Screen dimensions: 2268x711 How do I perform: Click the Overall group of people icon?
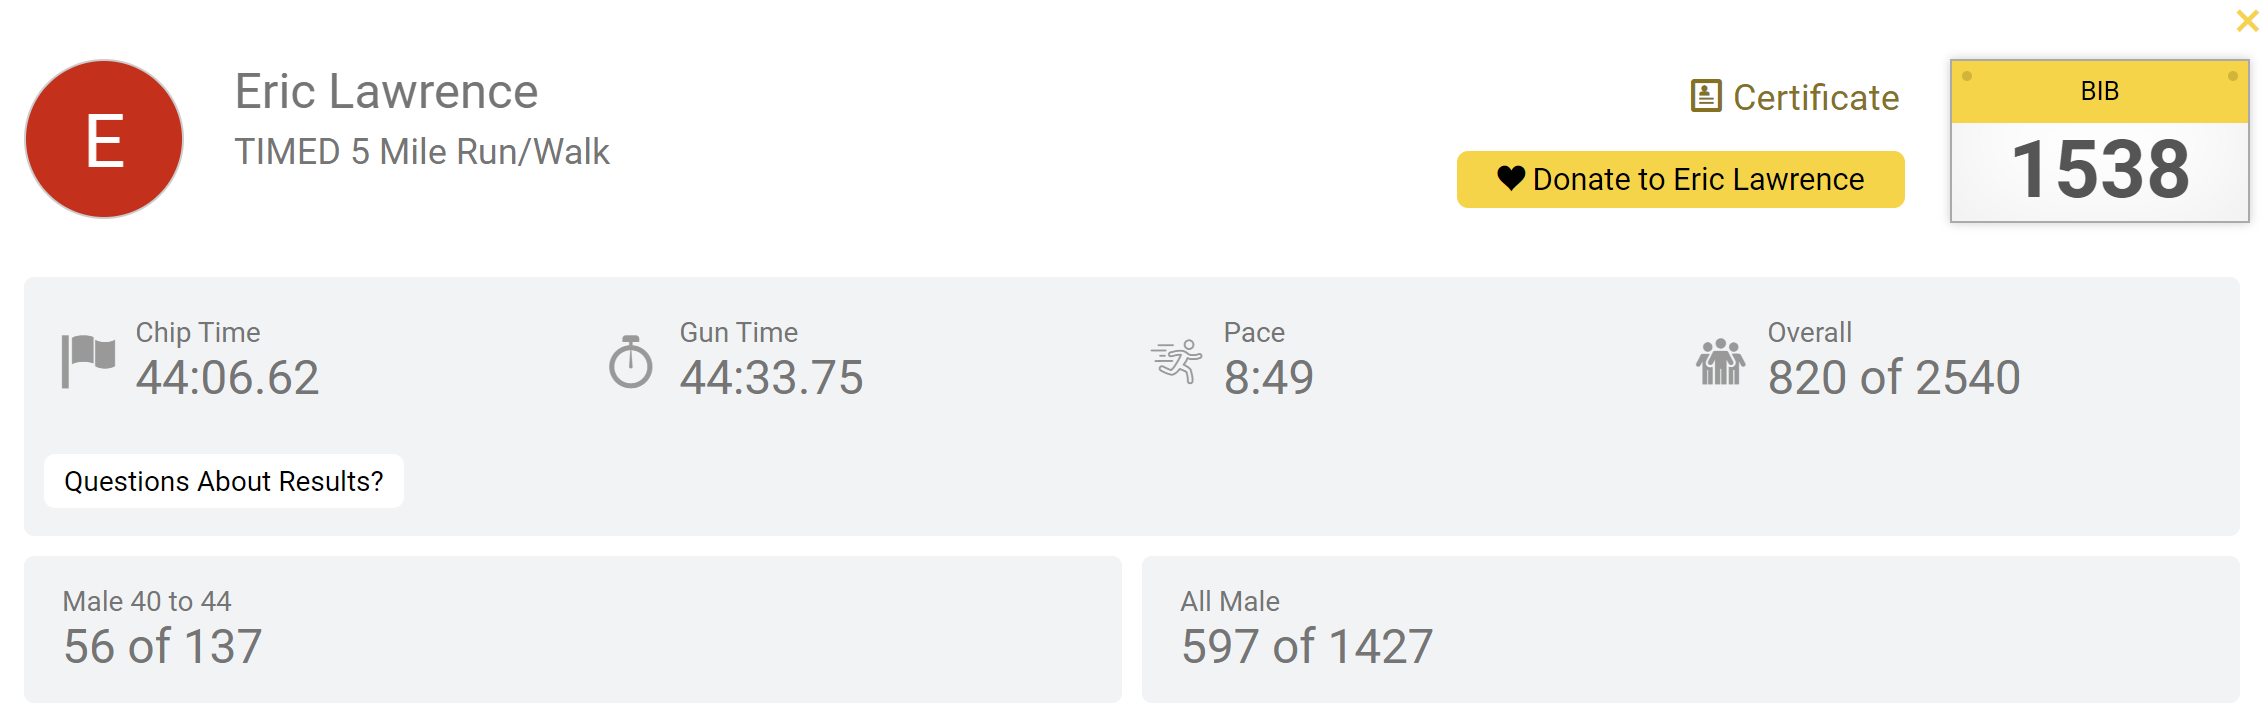tap(1720, 361)
